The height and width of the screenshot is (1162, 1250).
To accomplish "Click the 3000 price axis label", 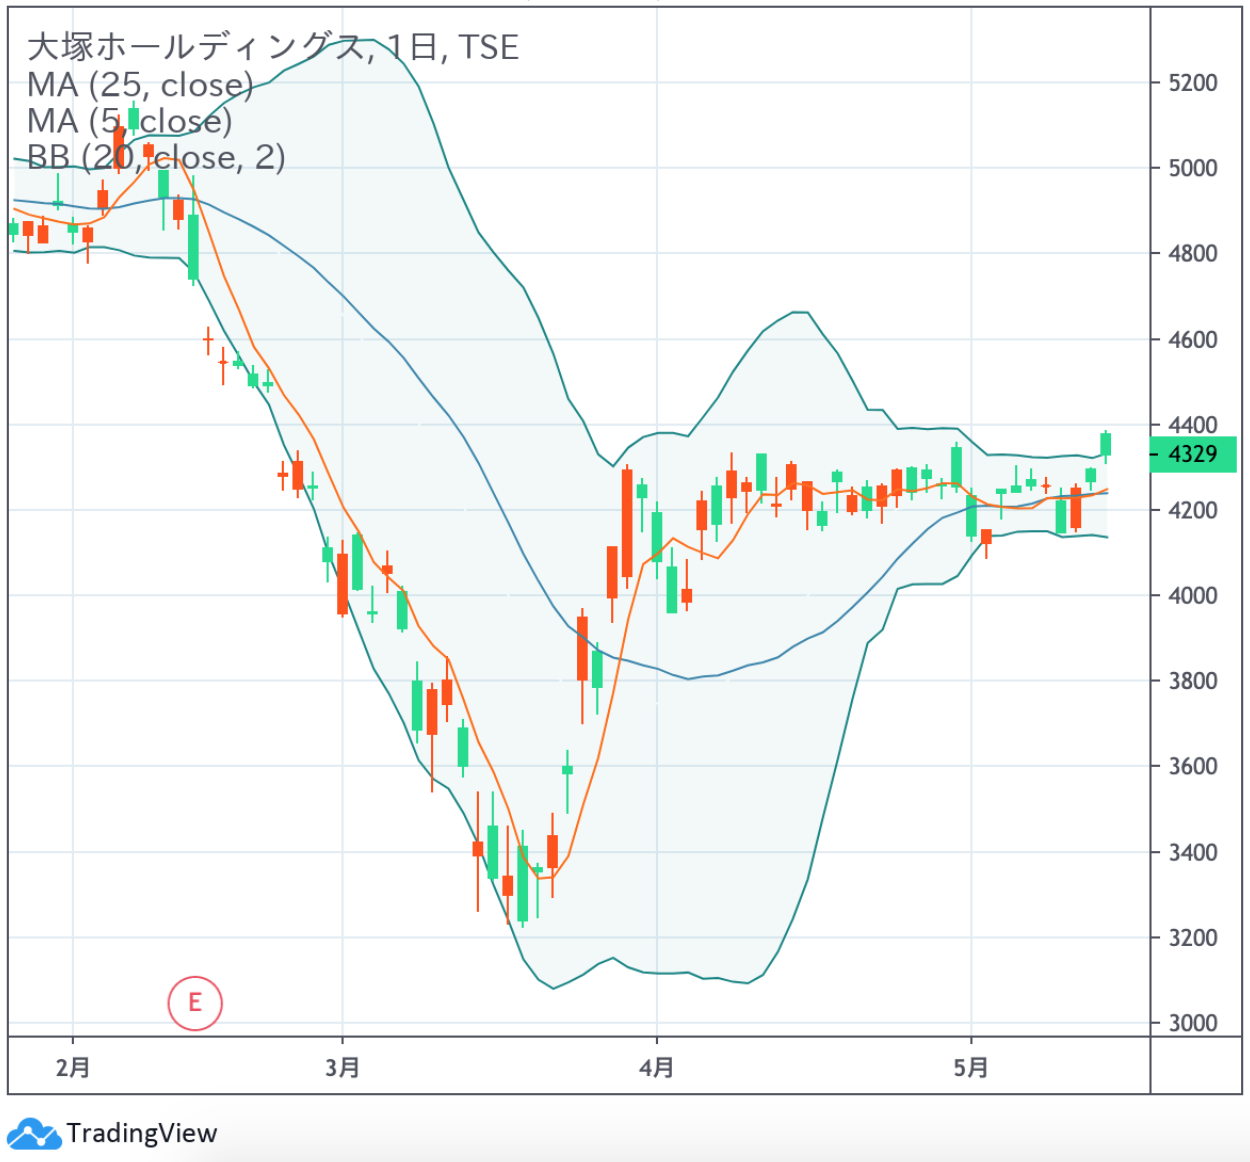I will [1193, 1023].
